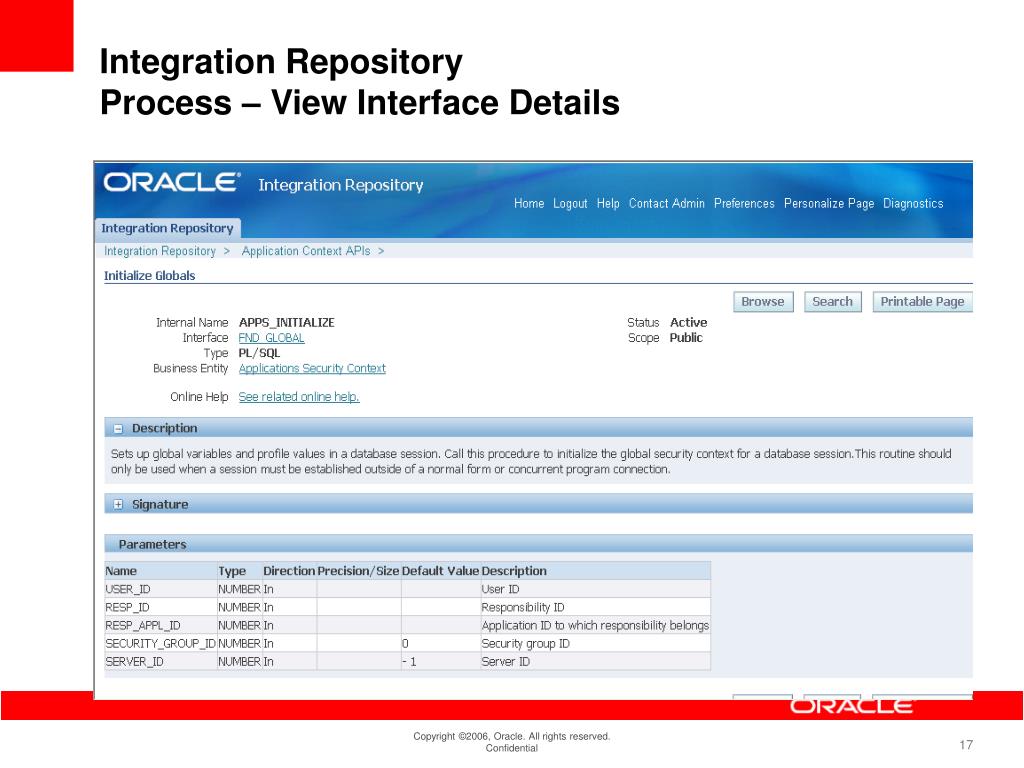Navigate to Integration Repository breadcrumb
Viewport: 1024px width, 768px height.
[x=160, y=252]
